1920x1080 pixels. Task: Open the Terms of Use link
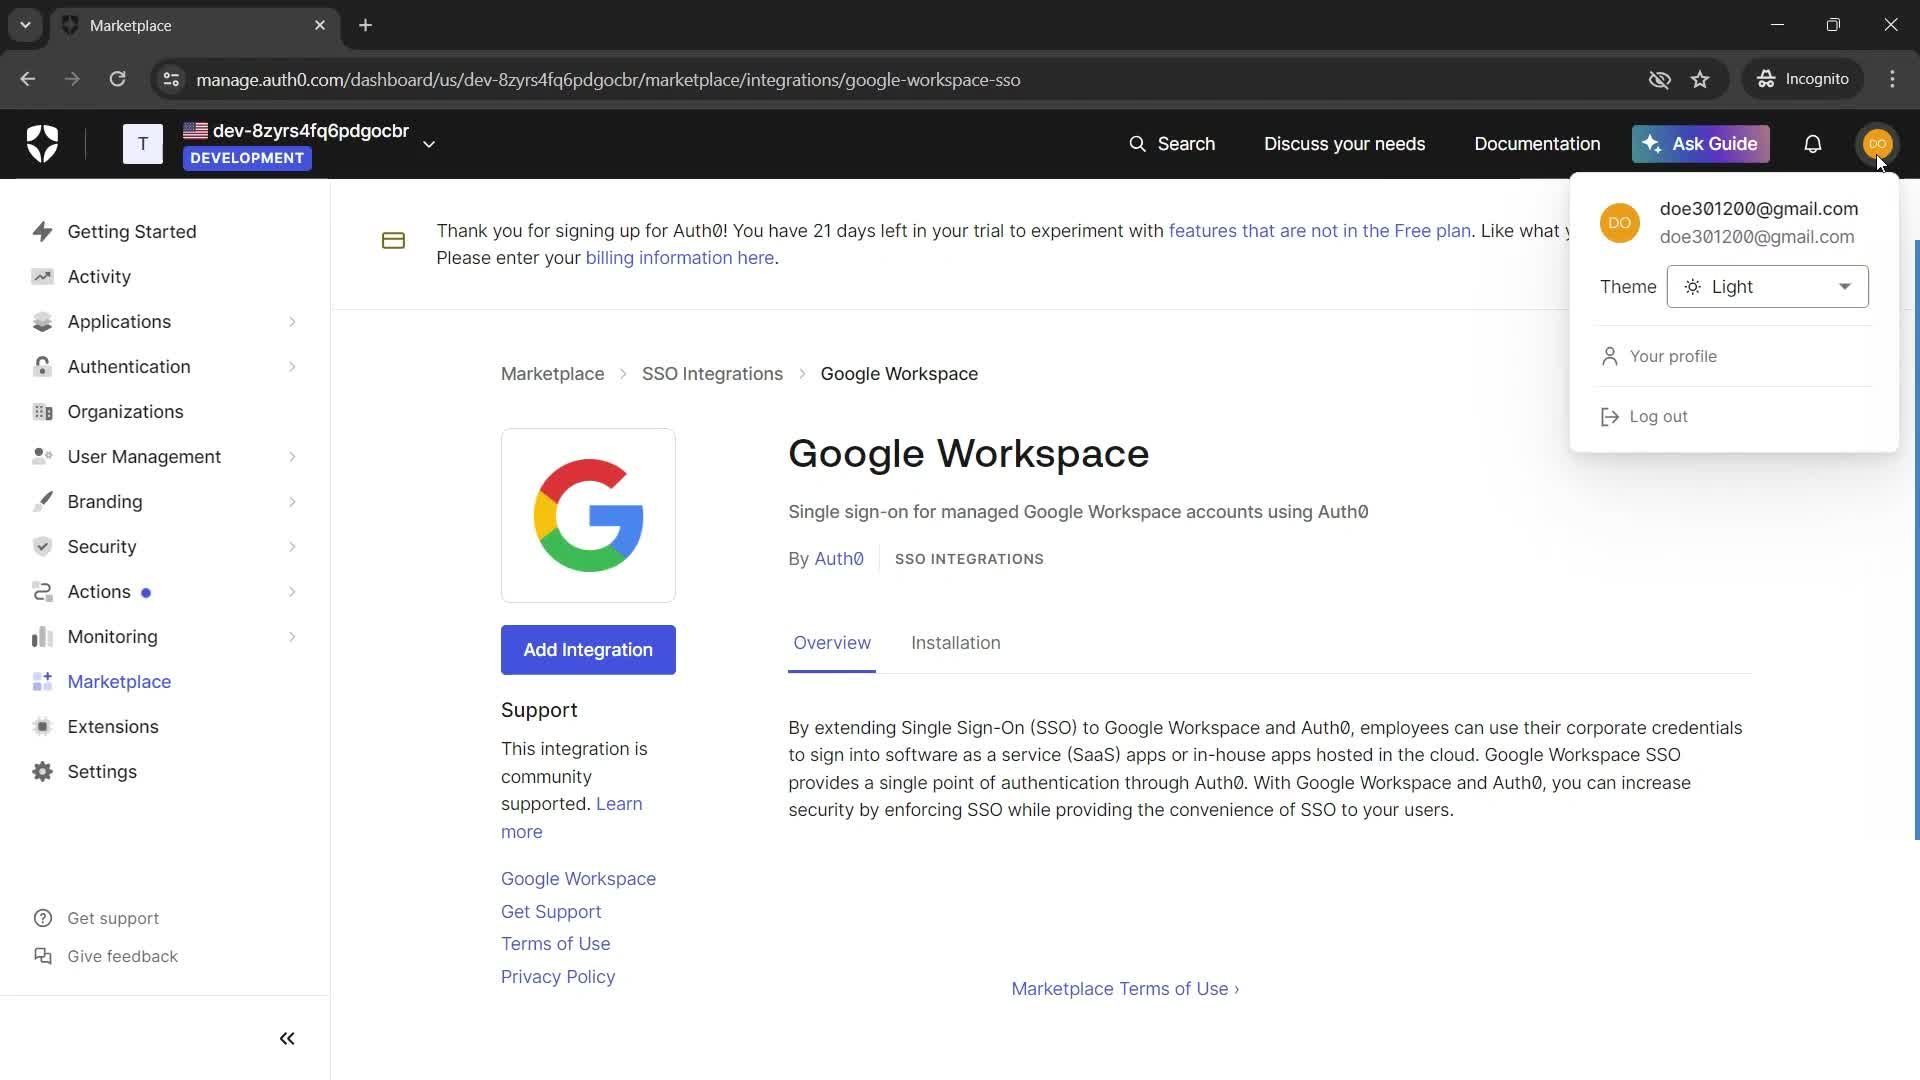click(x=555, y=944)
